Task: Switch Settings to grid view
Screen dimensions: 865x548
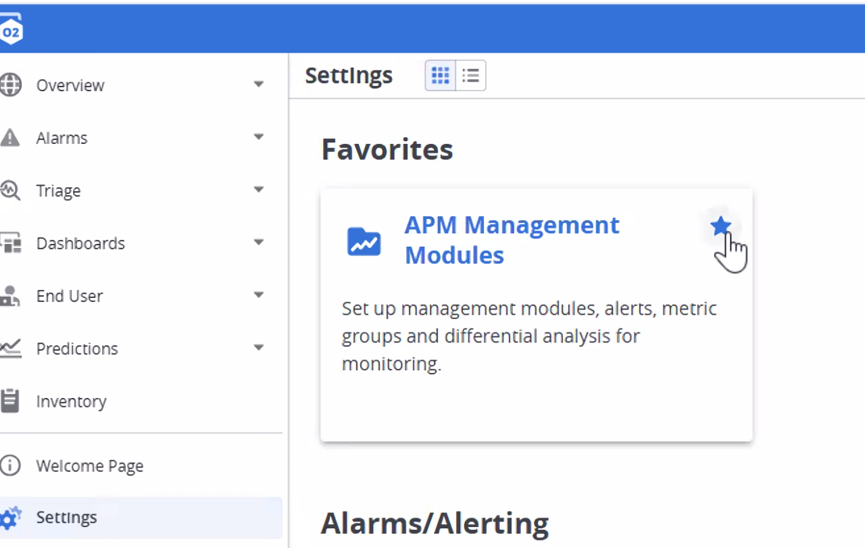Action: click(440, 75)
